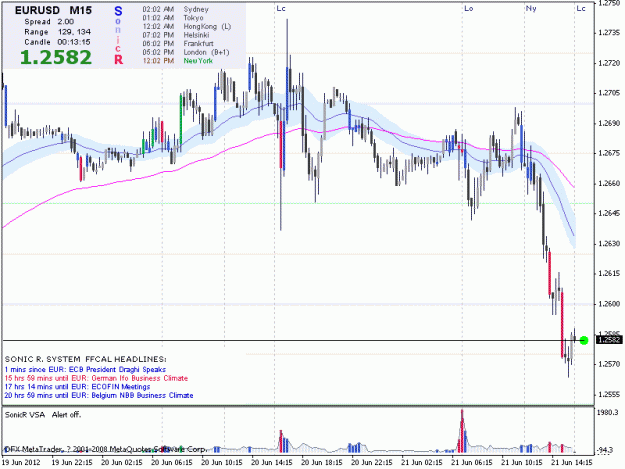Click the 1.2555 price axis label
625x469 pixels.
(609, 394)
